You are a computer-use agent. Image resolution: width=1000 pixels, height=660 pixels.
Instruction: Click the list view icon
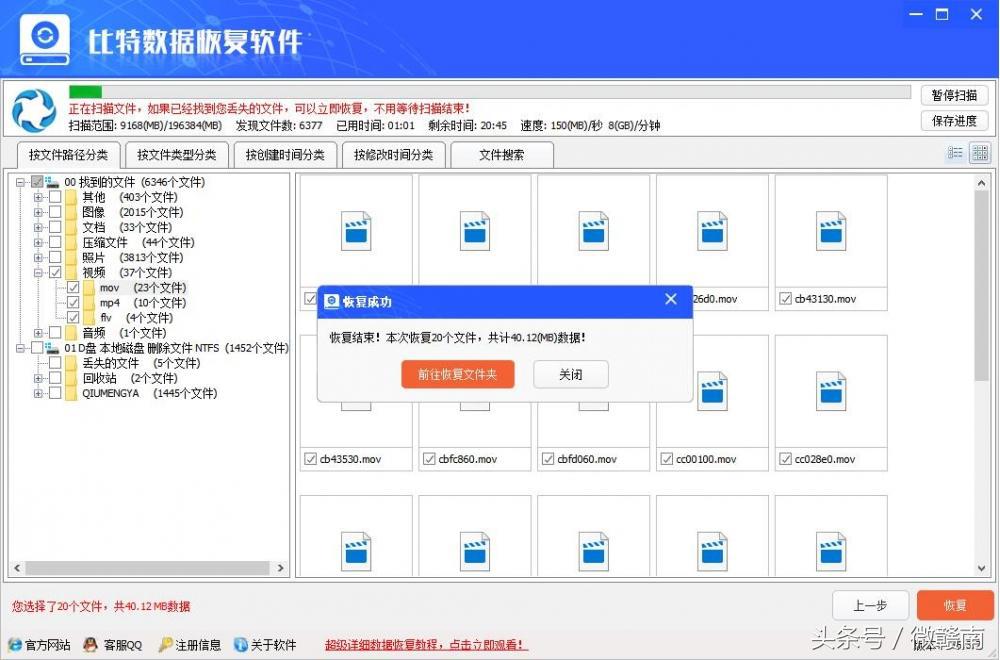(956, 152)
